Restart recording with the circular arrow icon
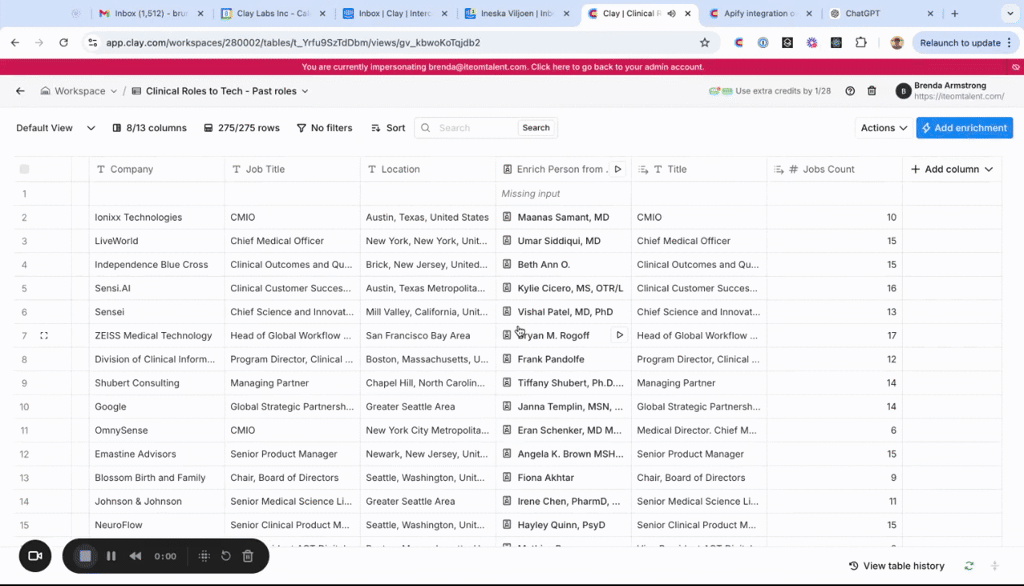Image resolution: width=1024 pixels, height=586 pixels. click(226, 556)
